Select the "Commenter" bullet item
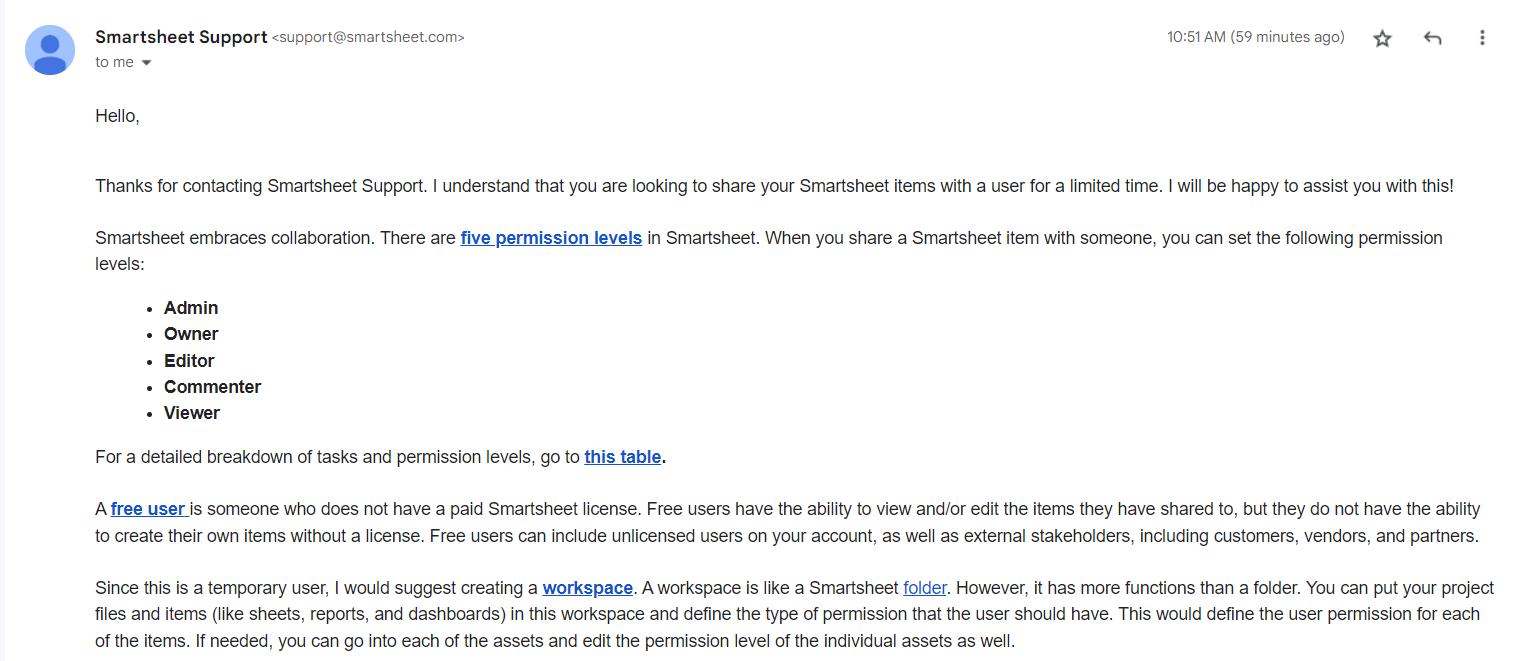1520x661 pixels. point(212,387)
